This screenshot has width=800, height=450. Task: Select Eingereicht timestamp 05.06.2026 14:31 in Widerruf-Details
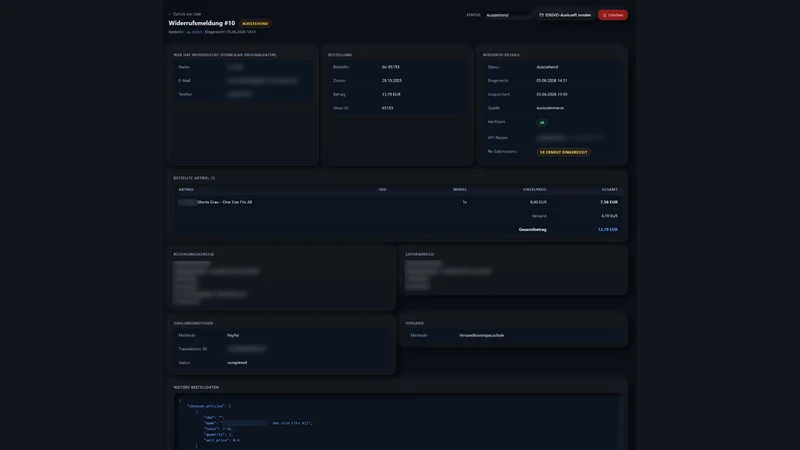coord(552,81)
